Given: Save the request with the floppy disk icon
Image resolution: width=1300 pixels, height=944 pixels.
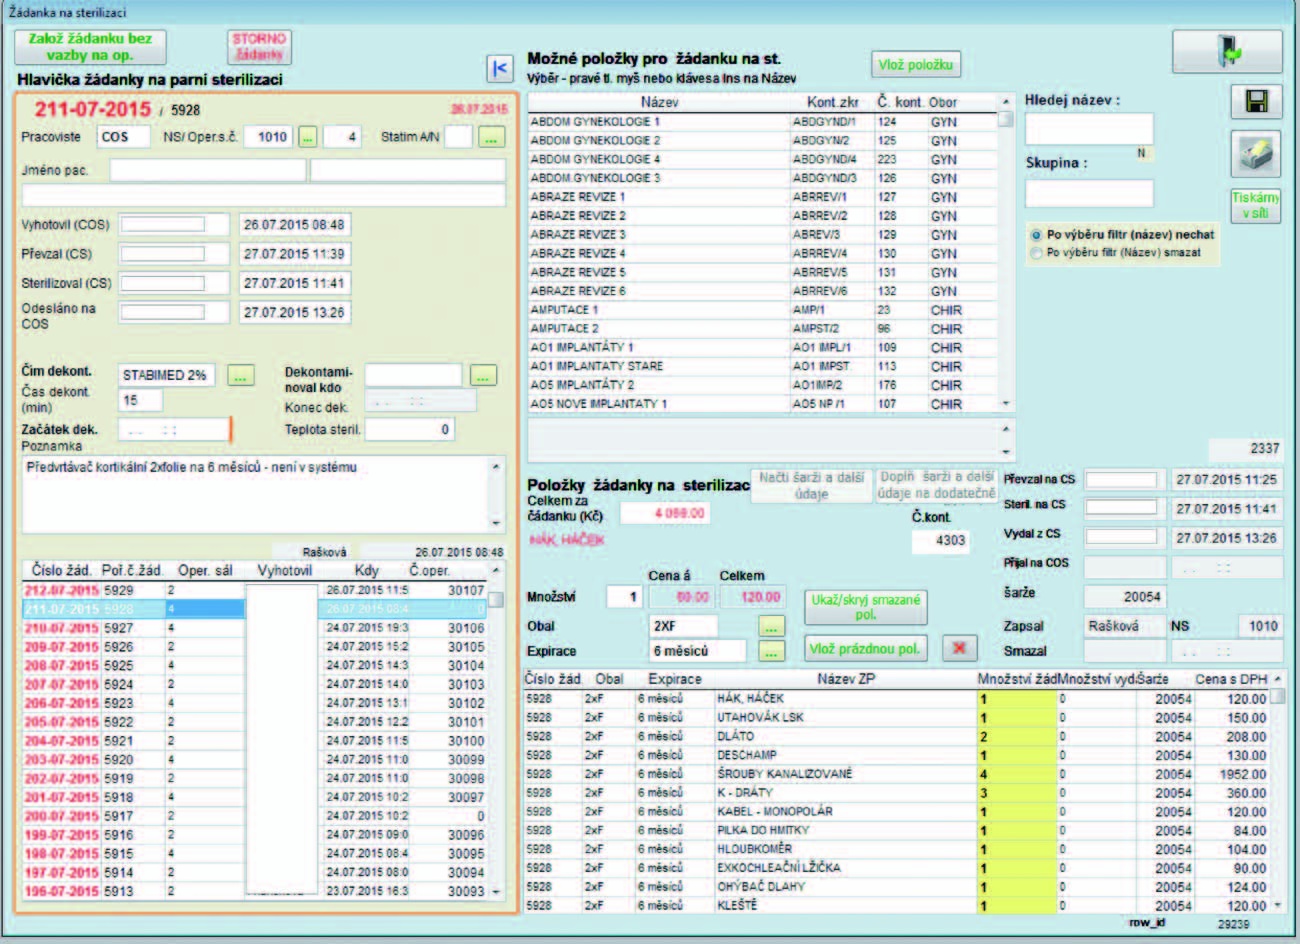Looking at the screenshot, I should 1256,101.
